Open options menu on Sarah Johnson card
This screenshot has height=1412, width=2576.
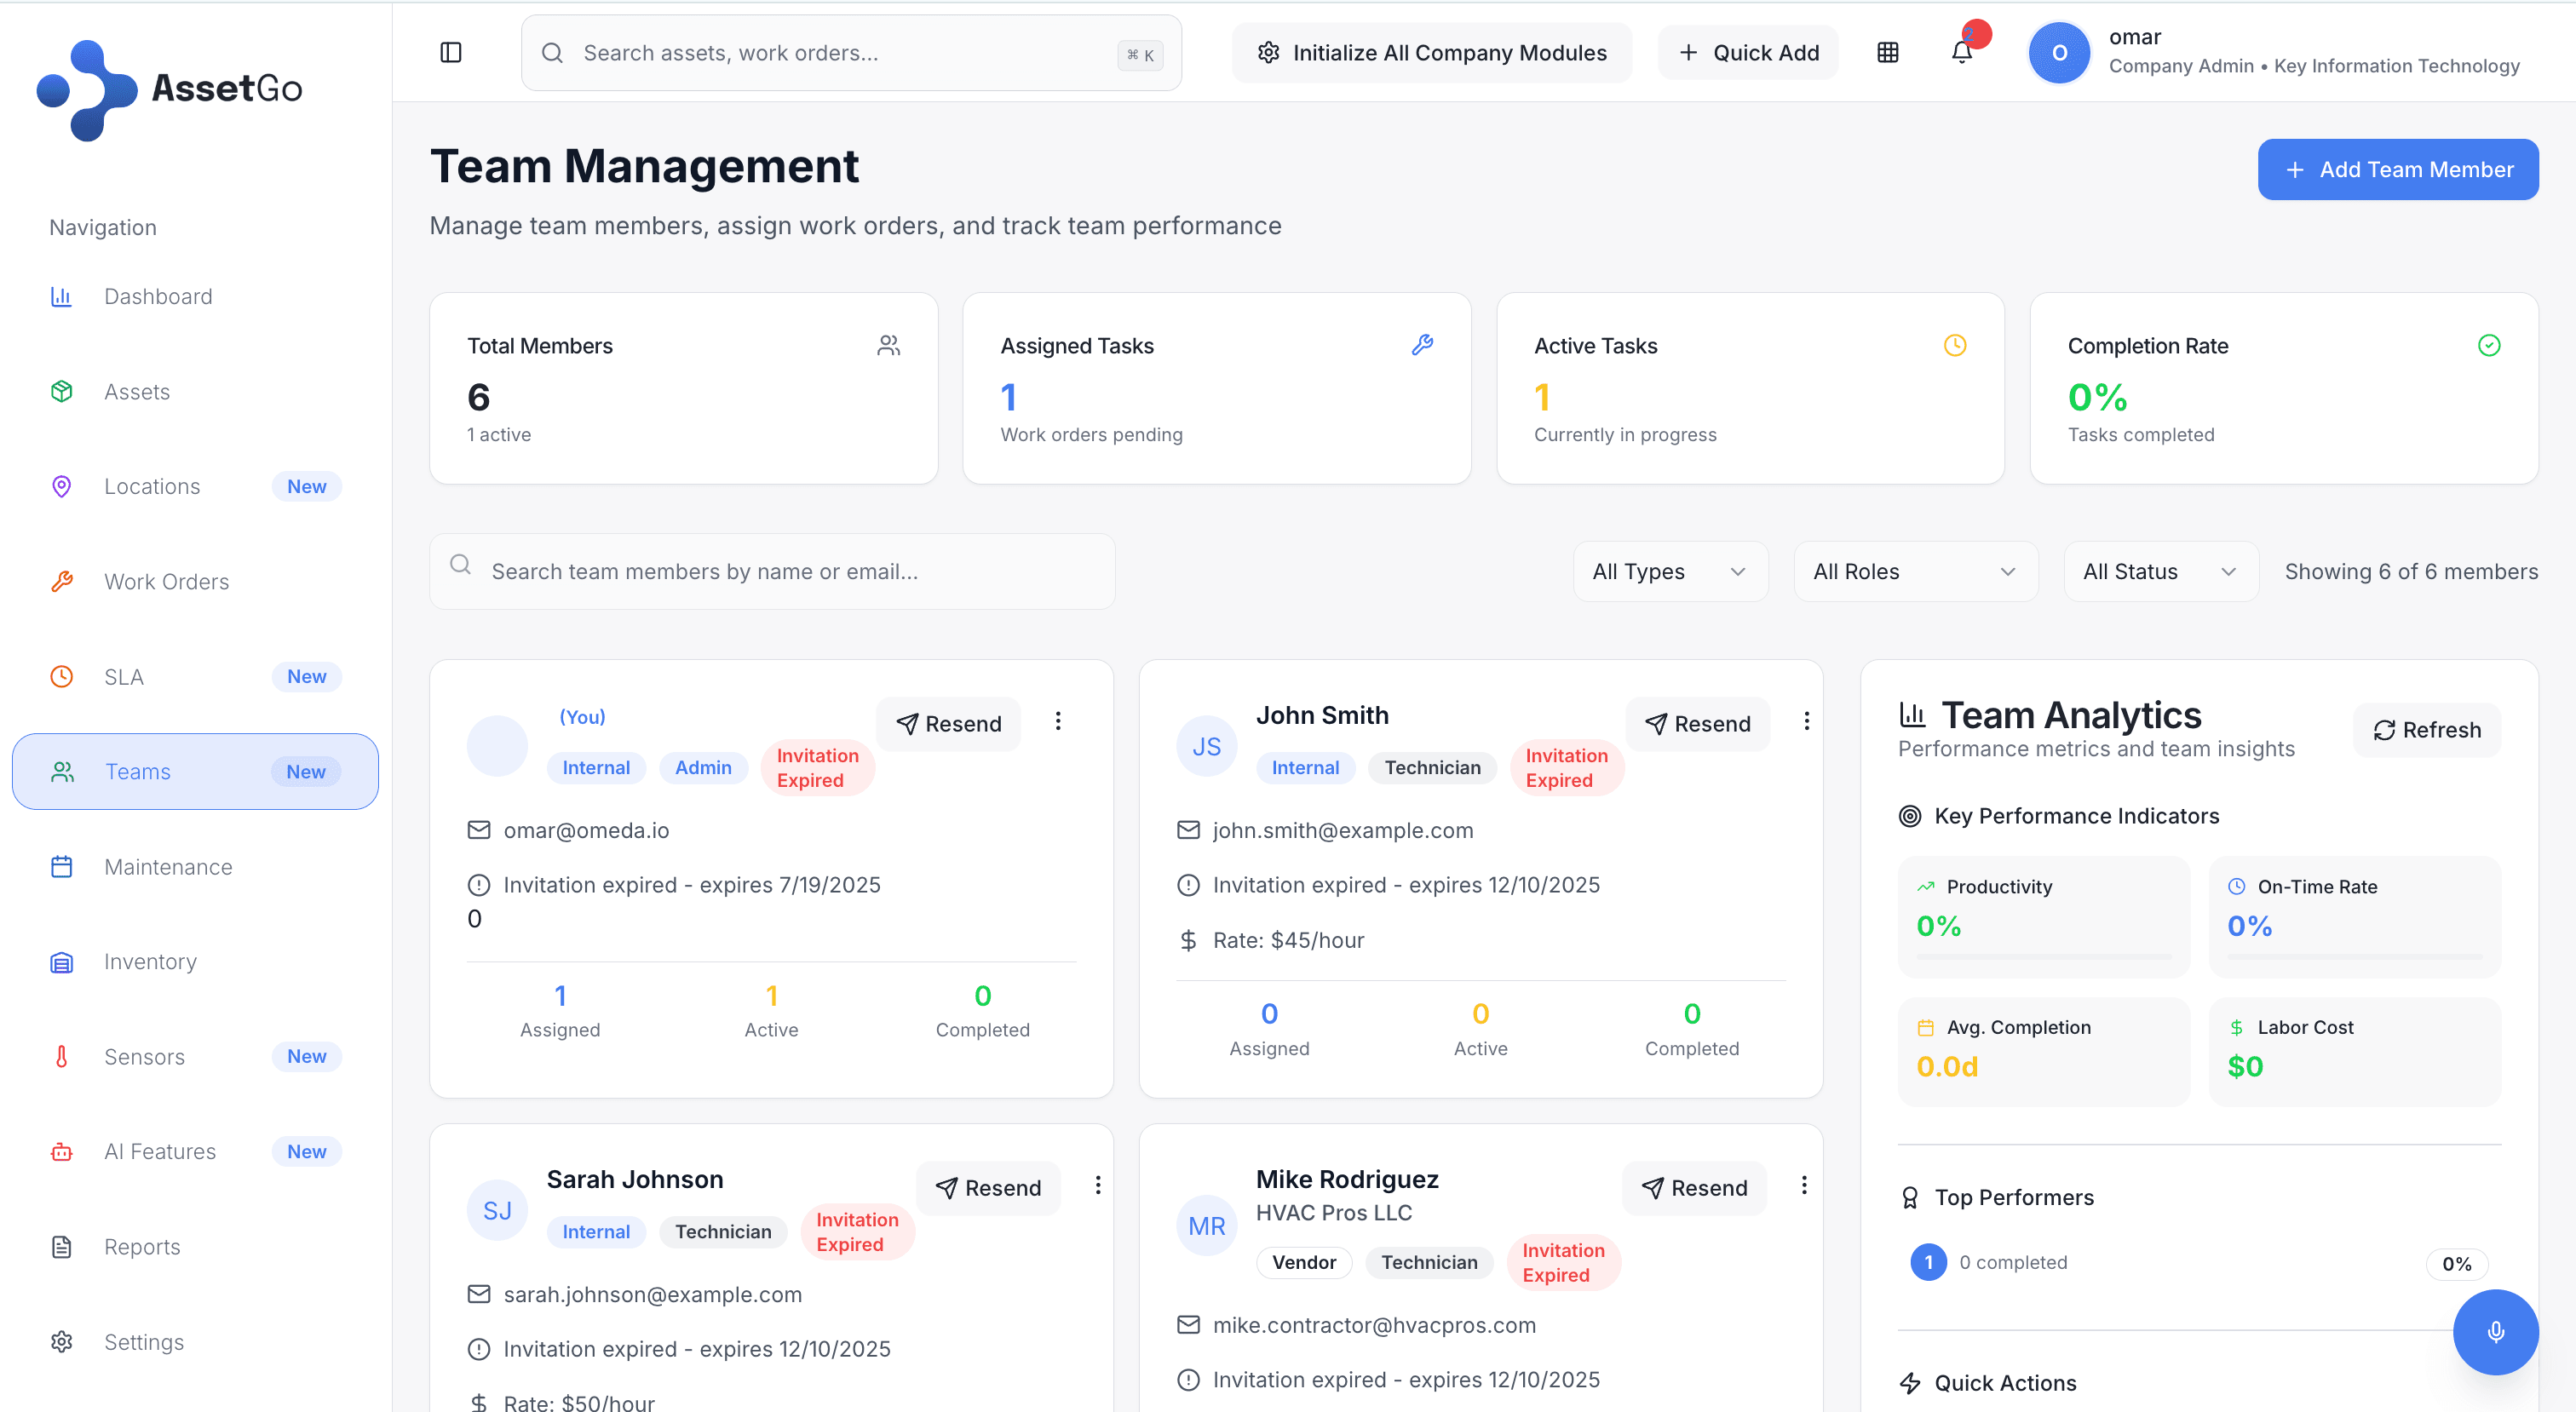pos(1097,1185)
